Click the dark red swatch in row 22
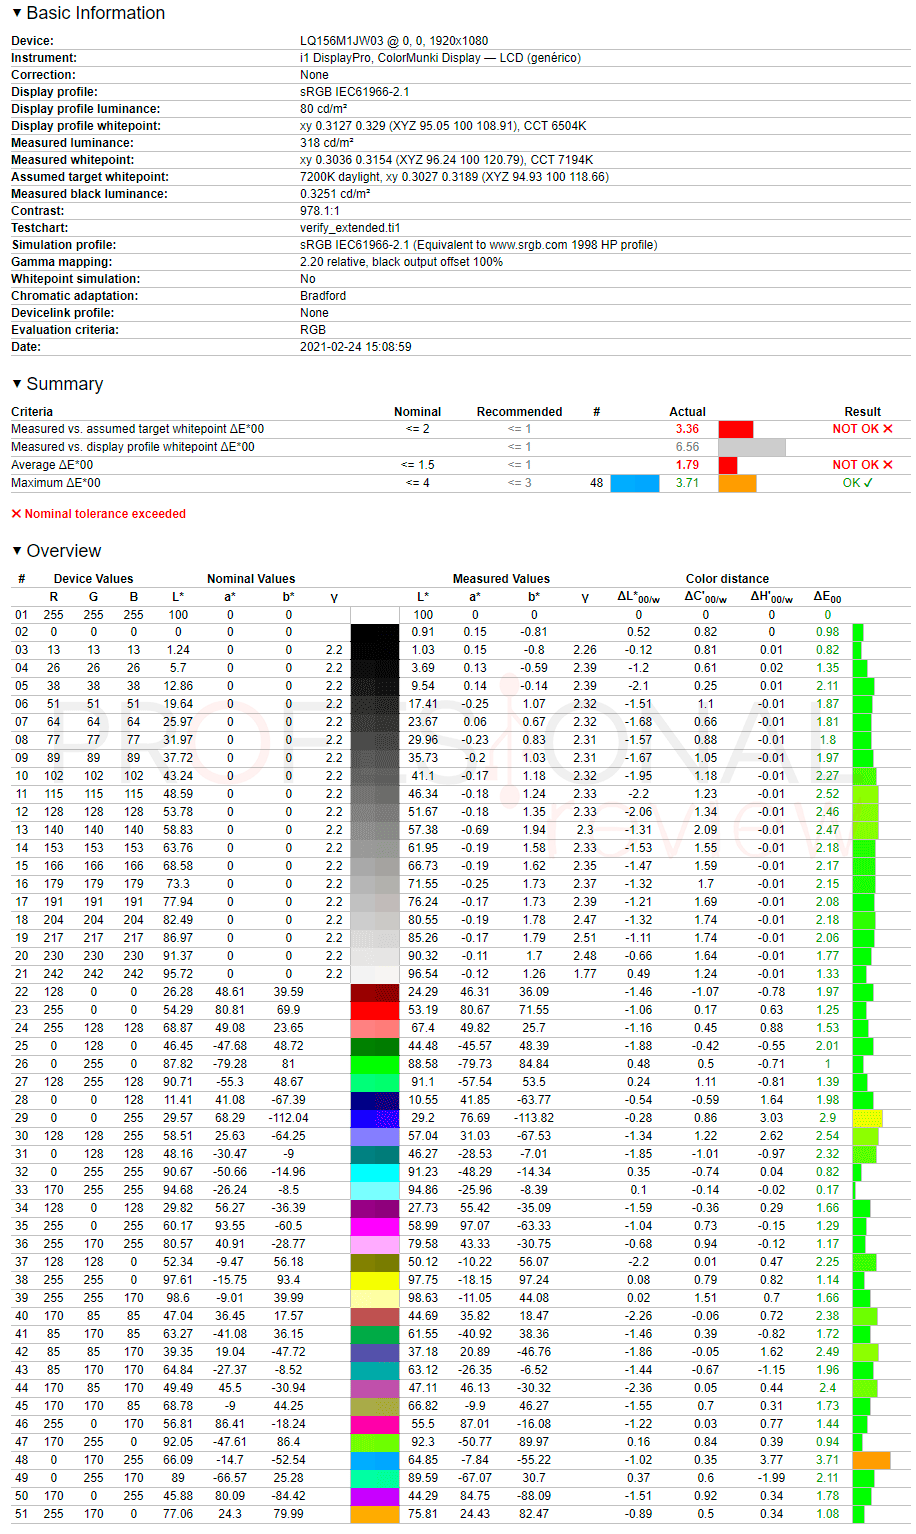916x1534 pixels. (x=375, y=992)
